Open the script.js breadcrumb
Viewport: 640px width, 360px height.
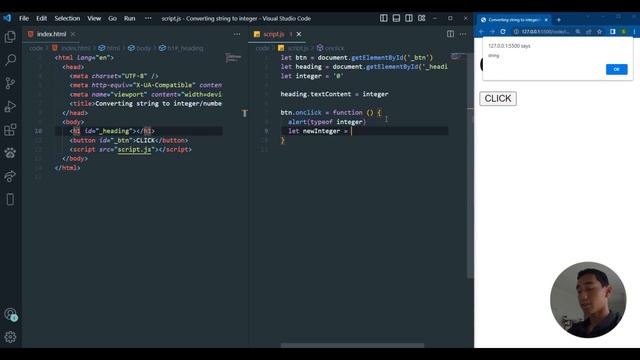(293, 48)
